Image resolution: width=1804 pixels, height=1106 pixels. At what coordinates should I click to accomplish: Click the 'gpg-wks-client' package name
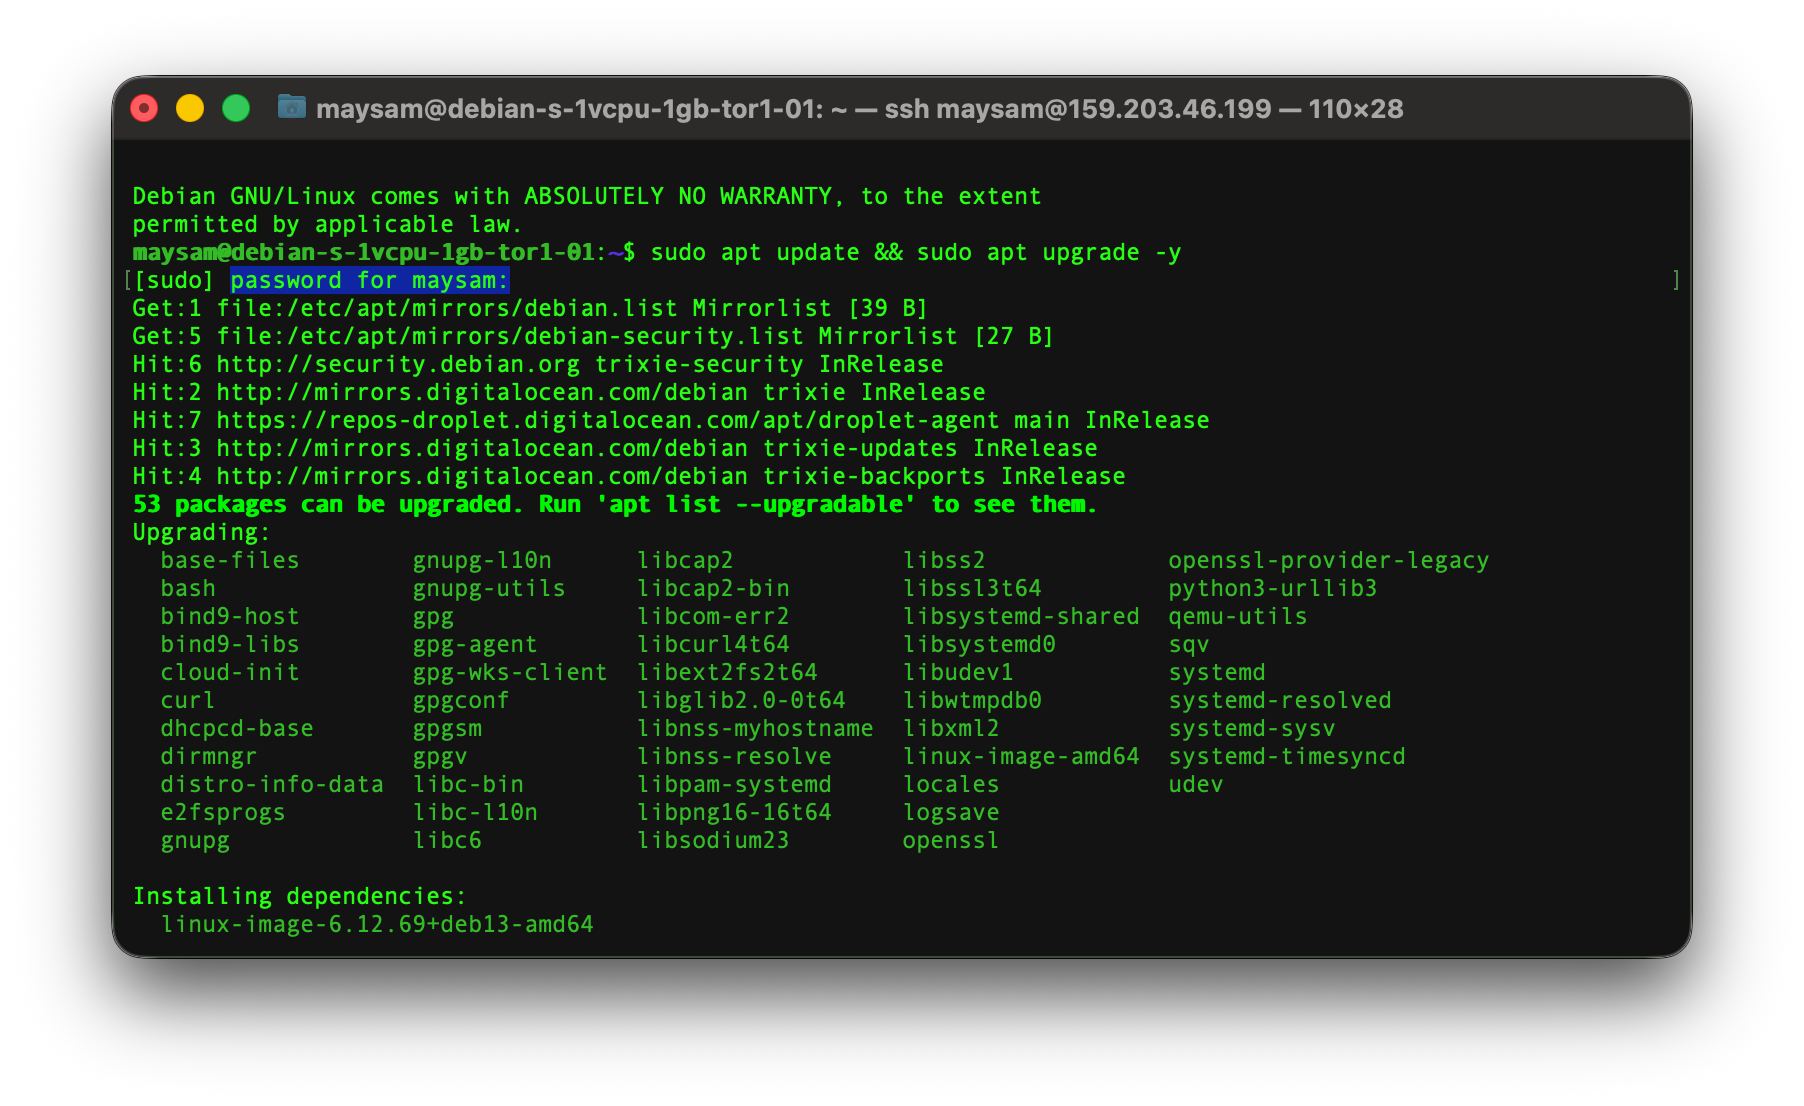point(510,672)
